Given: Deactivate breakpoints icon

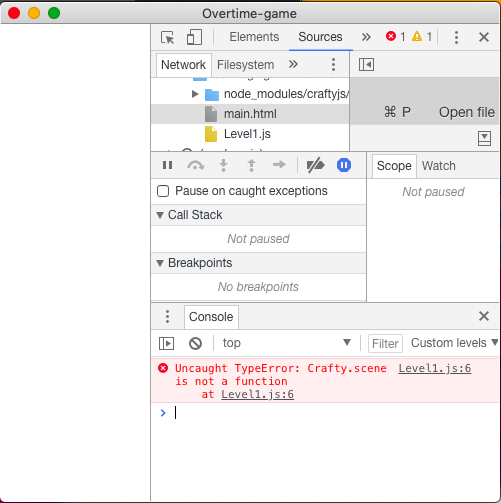Looking at the screenshot, I should (x=315, y=165).
